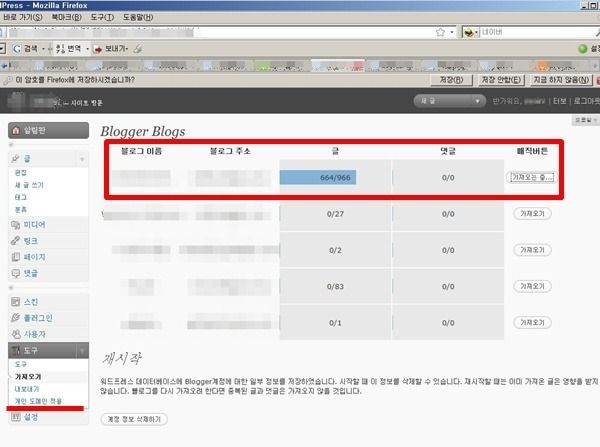Click 가져오기 button for the 0/2 row
Viewport: 600px width, 447px height.
coord(532,250)
